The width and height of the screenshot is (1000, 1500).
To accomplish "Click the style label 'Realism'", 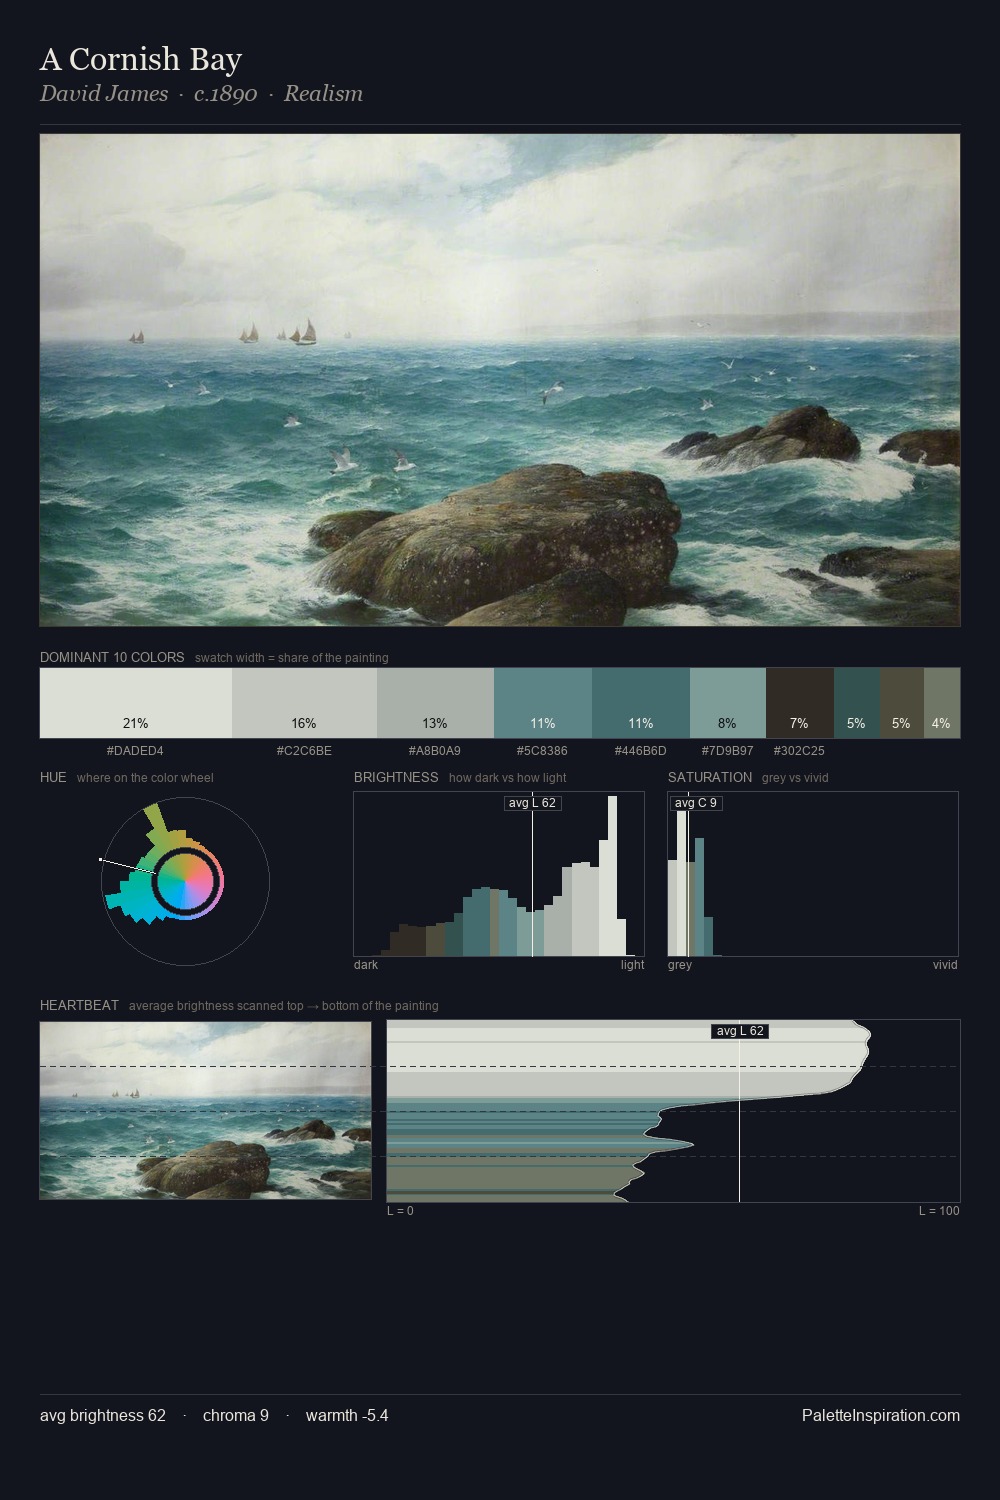I will click(323, 93).
